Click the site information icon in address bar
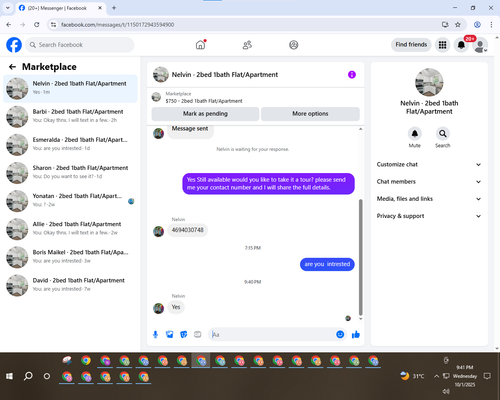Viewport: 500px width, 400px height. click(53, 25)
